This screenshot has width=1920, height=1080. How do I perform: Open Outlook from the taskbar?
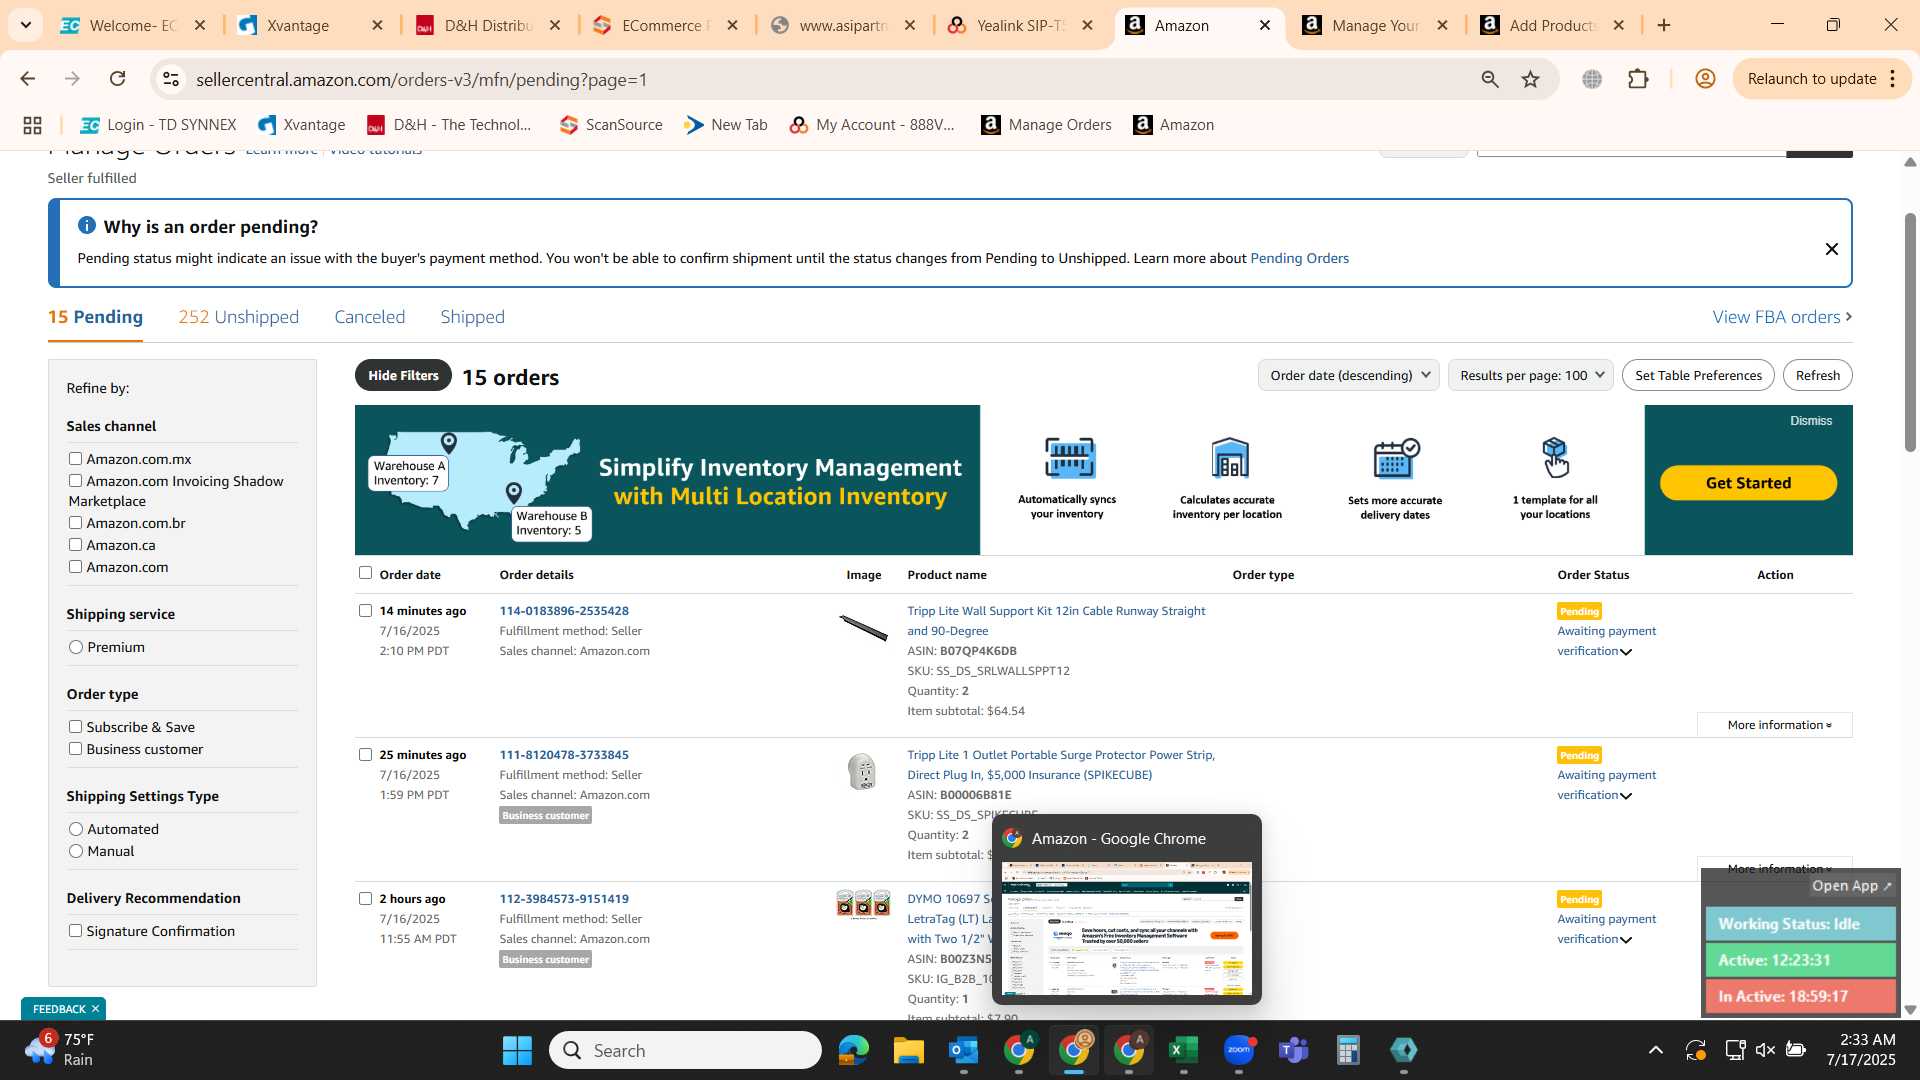coord(963,1050)
